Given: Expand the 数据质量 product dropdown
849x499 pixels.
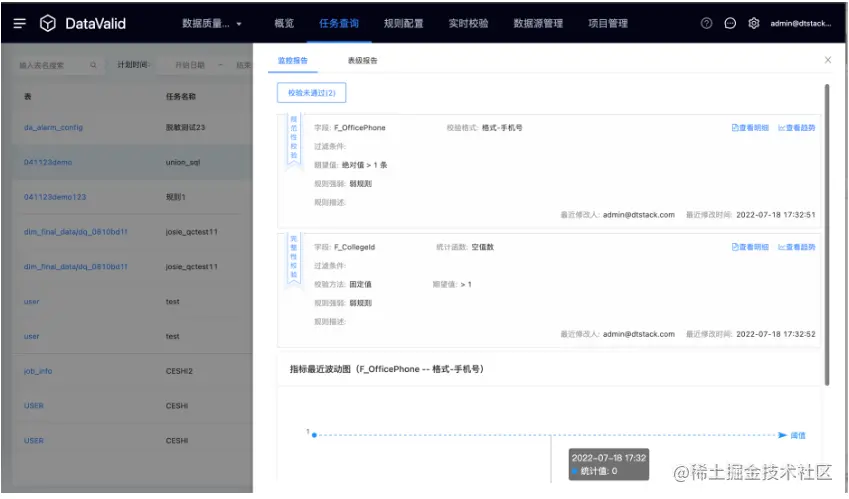Looking at the screenshot, I should pos(212,23).
